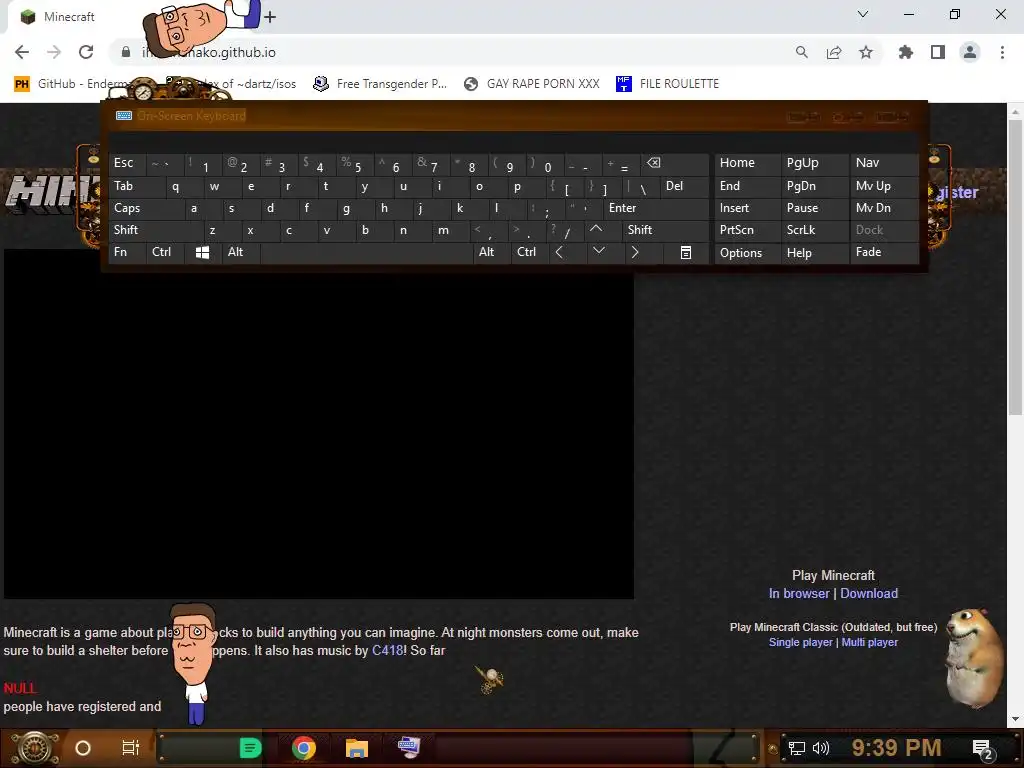Viewport: 1024px width, 768px height.
Task: Click the browser back arrow
Action: click(22, 52)
